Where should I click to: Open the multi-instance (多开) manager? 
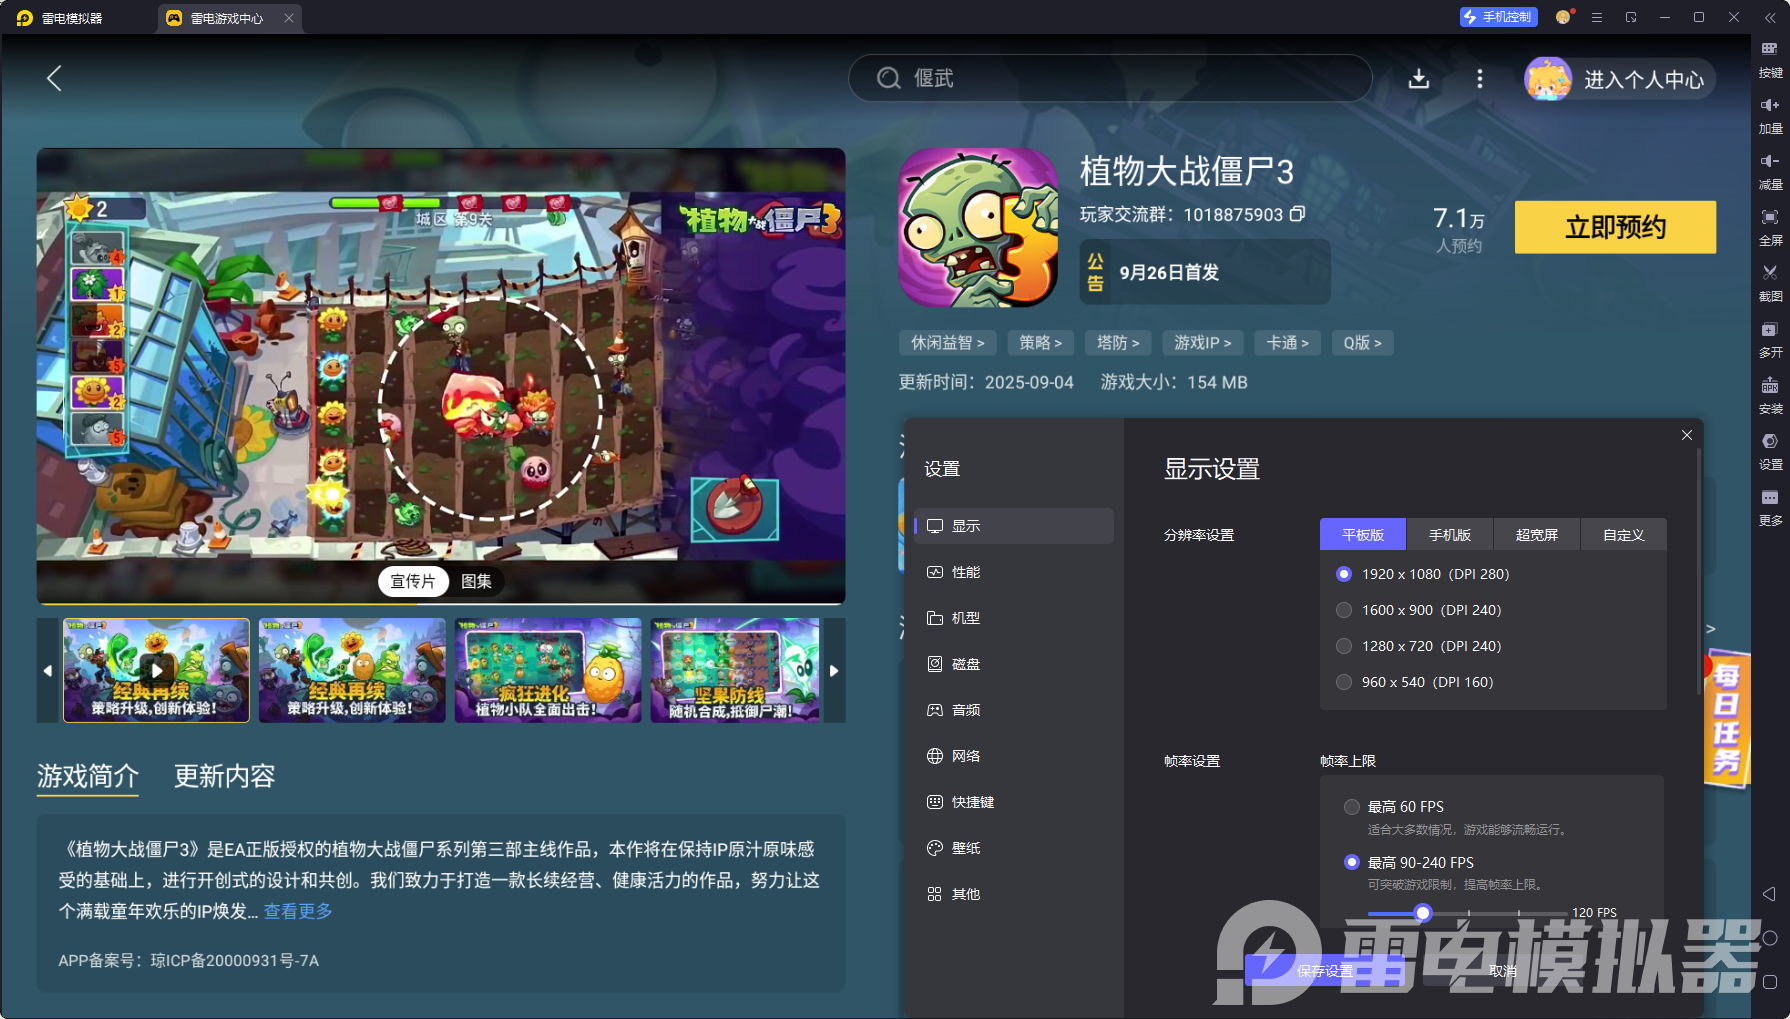[1770, 338]
